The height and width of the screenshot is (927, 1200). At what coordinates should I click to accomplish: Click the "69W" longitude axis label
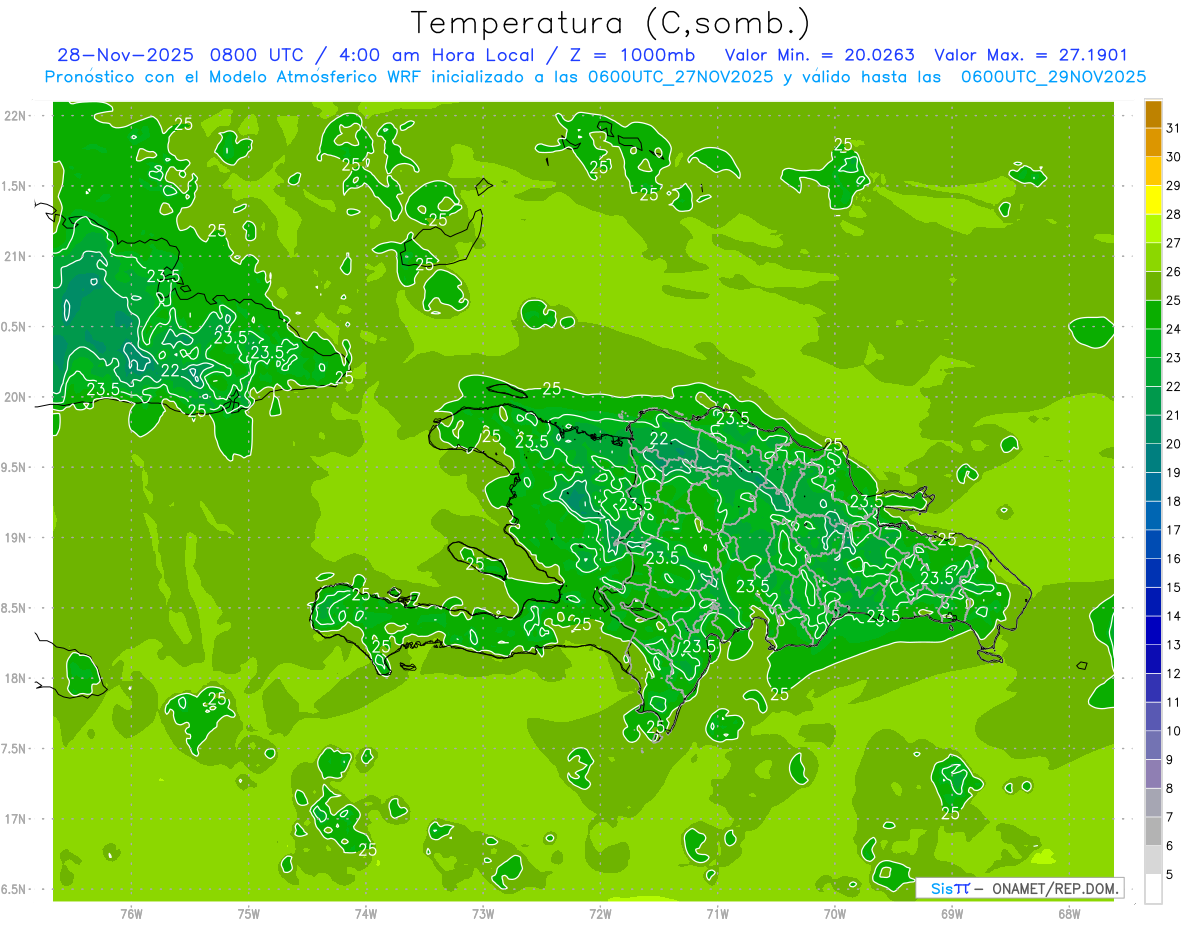pos(952,914)
